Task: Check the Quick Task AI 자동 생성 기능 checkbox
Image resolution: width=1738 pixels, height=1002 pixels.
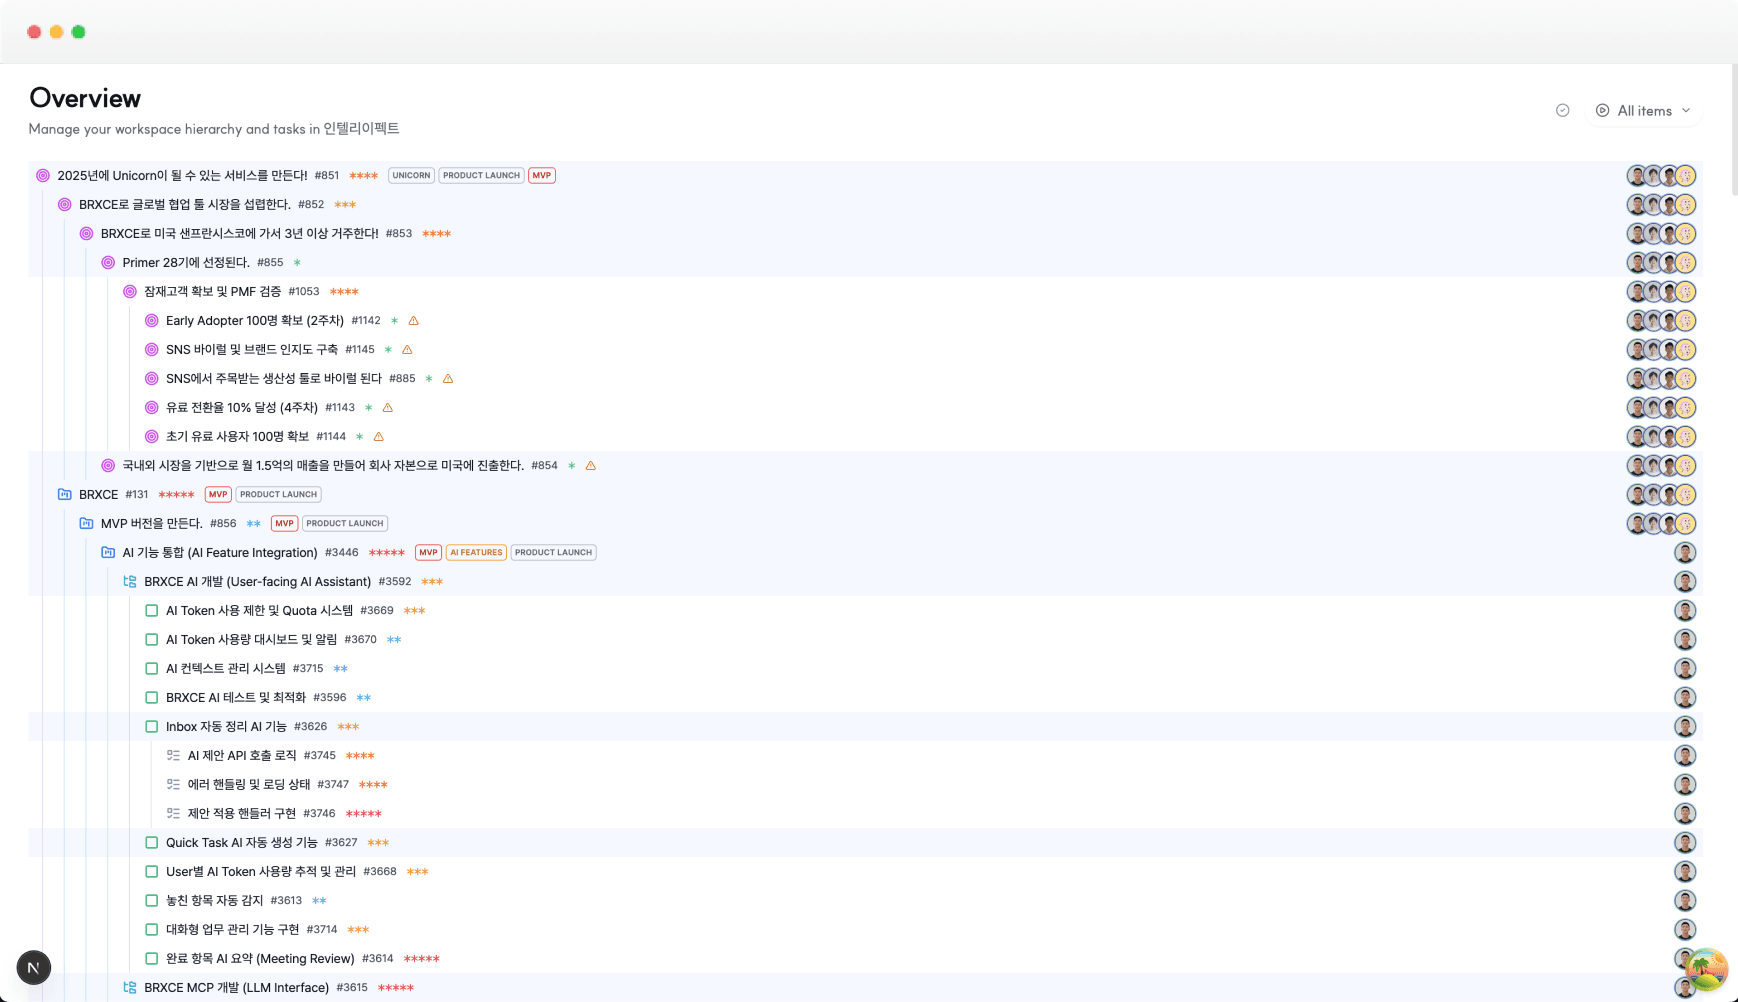Action: tap(151, 842)
